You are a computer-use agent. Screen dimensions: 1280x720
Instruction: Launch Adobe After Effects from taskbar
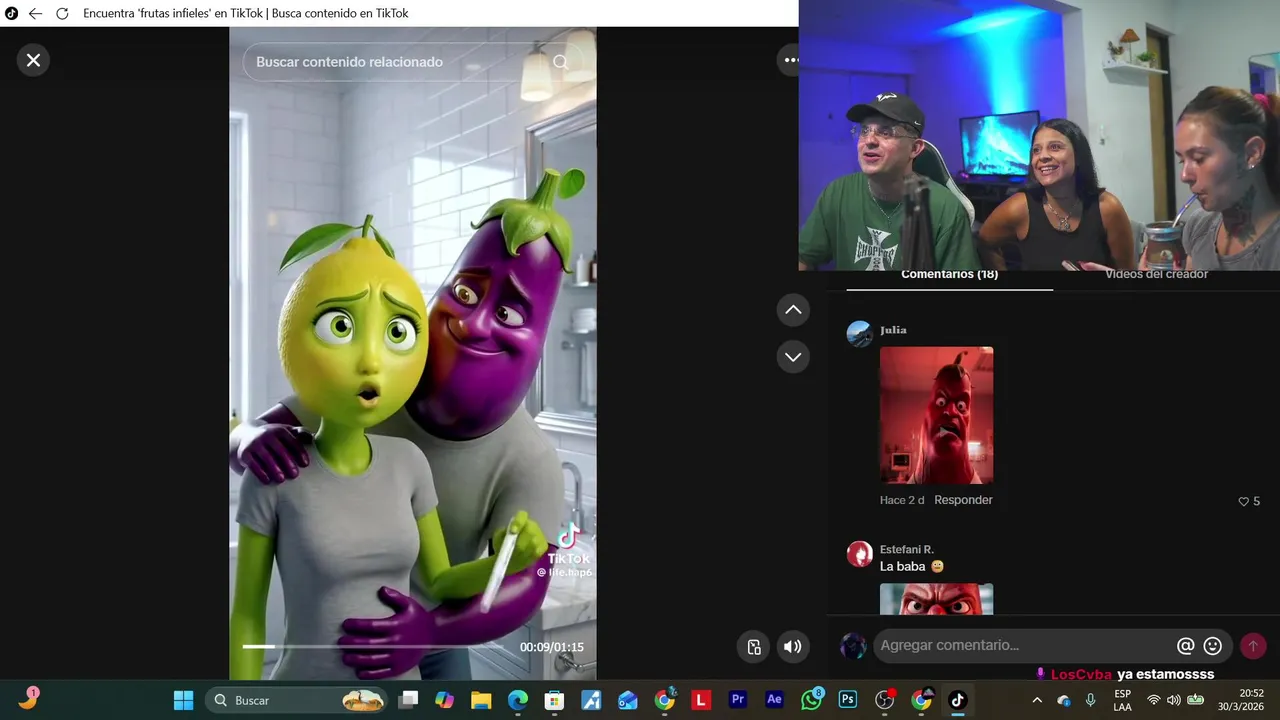tap(774, 700)
